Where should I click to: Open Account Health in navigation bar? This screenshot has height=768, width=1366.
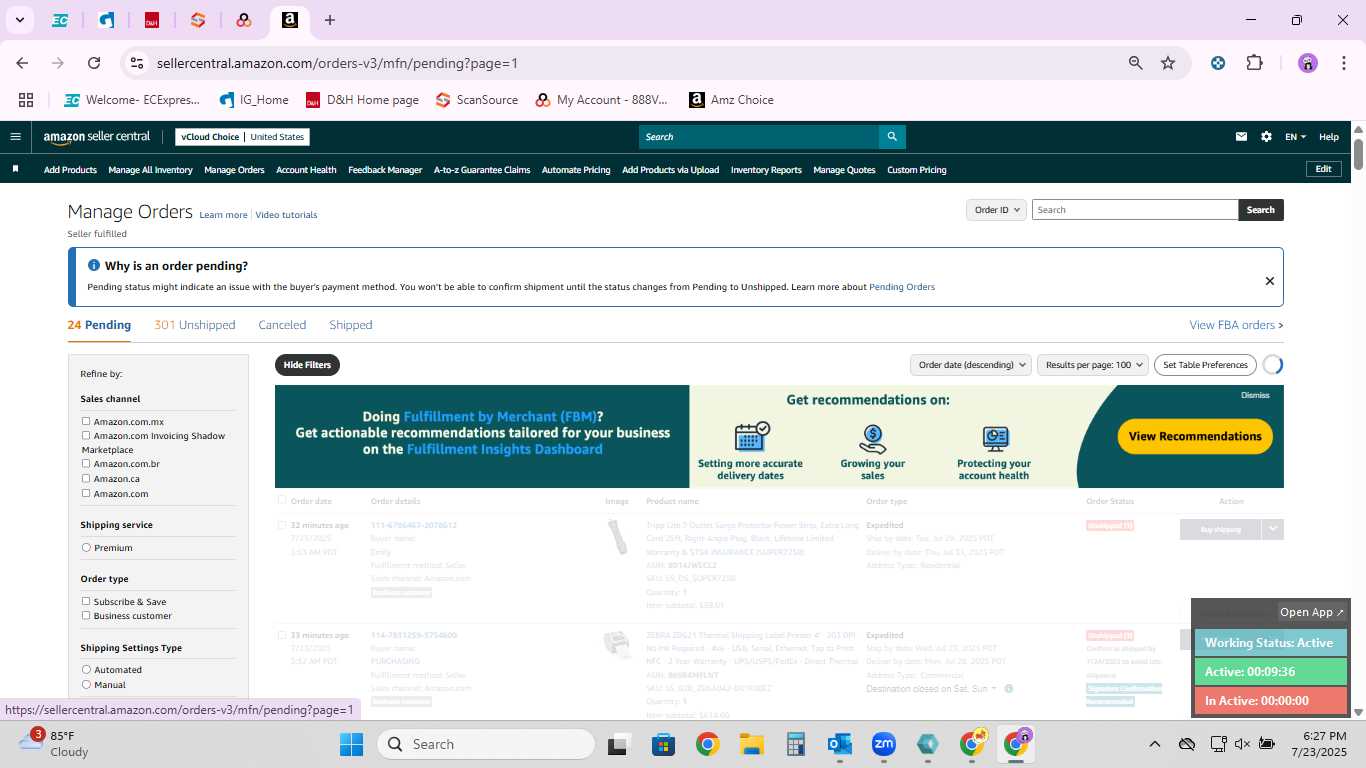pos(306,170)
